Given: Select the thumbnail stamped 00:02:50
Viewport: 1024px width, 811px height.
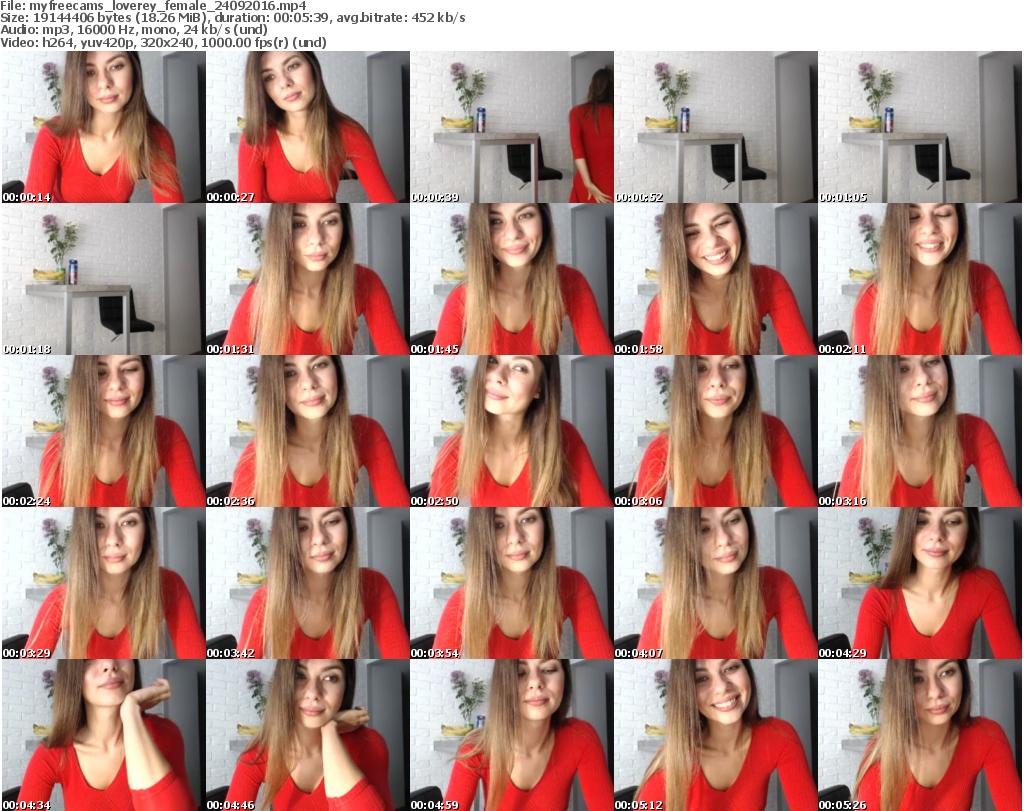Looking at the screenshot, I should click(511, 431).
